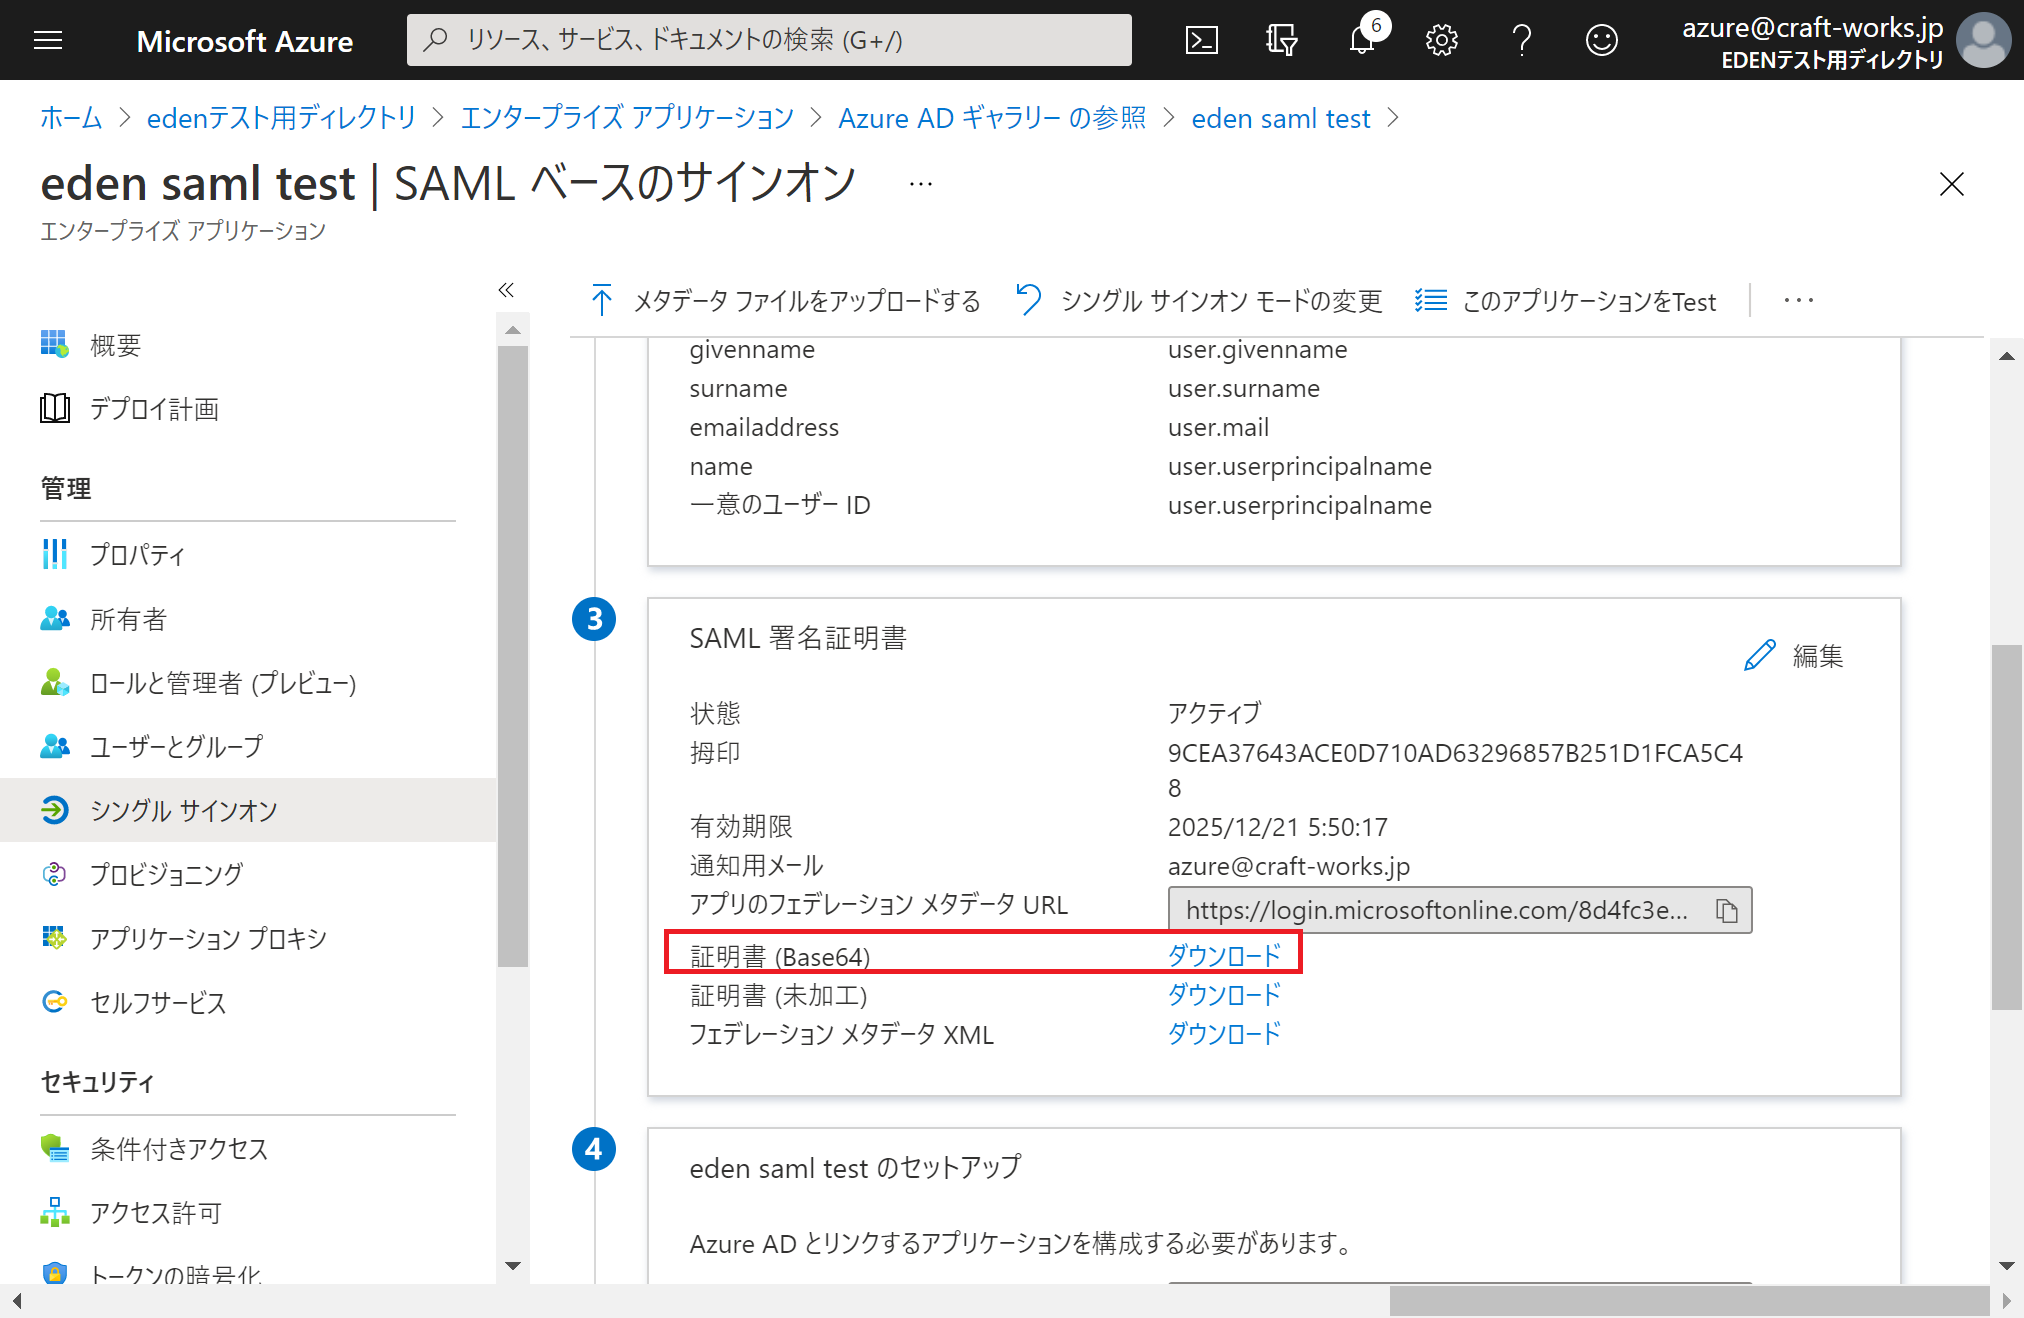Screen dimensions: 2024x1318
Task: Click horizontal scrollbar left arrow
Action: tap(16, 1301)
